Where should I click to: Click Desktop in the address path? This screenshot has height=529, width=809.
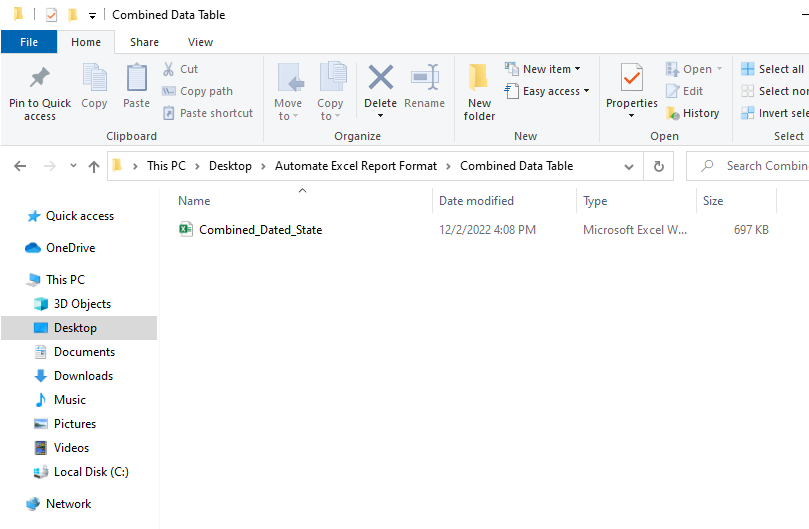click(230, 166)
